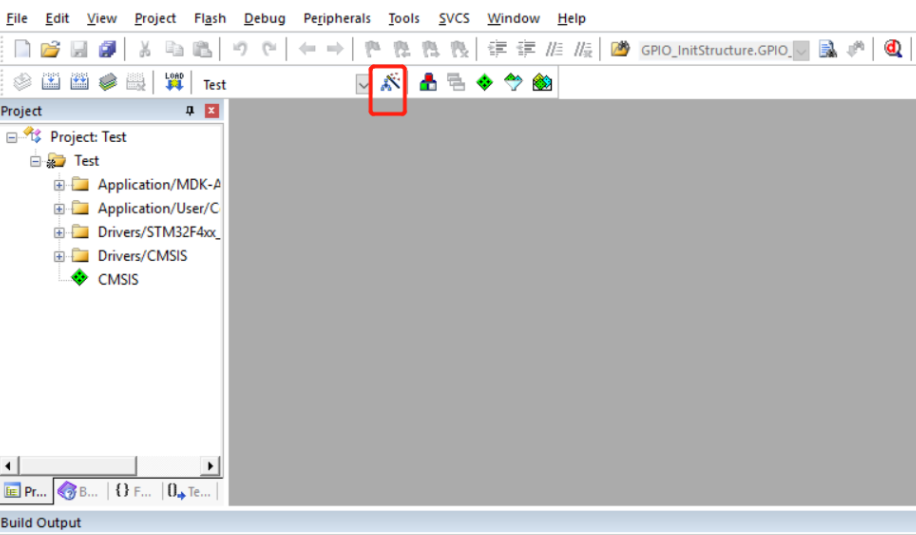Click the Project panel scroll right arrow
The height and width of the screenshot is (535, 916).
pos(210,466)
